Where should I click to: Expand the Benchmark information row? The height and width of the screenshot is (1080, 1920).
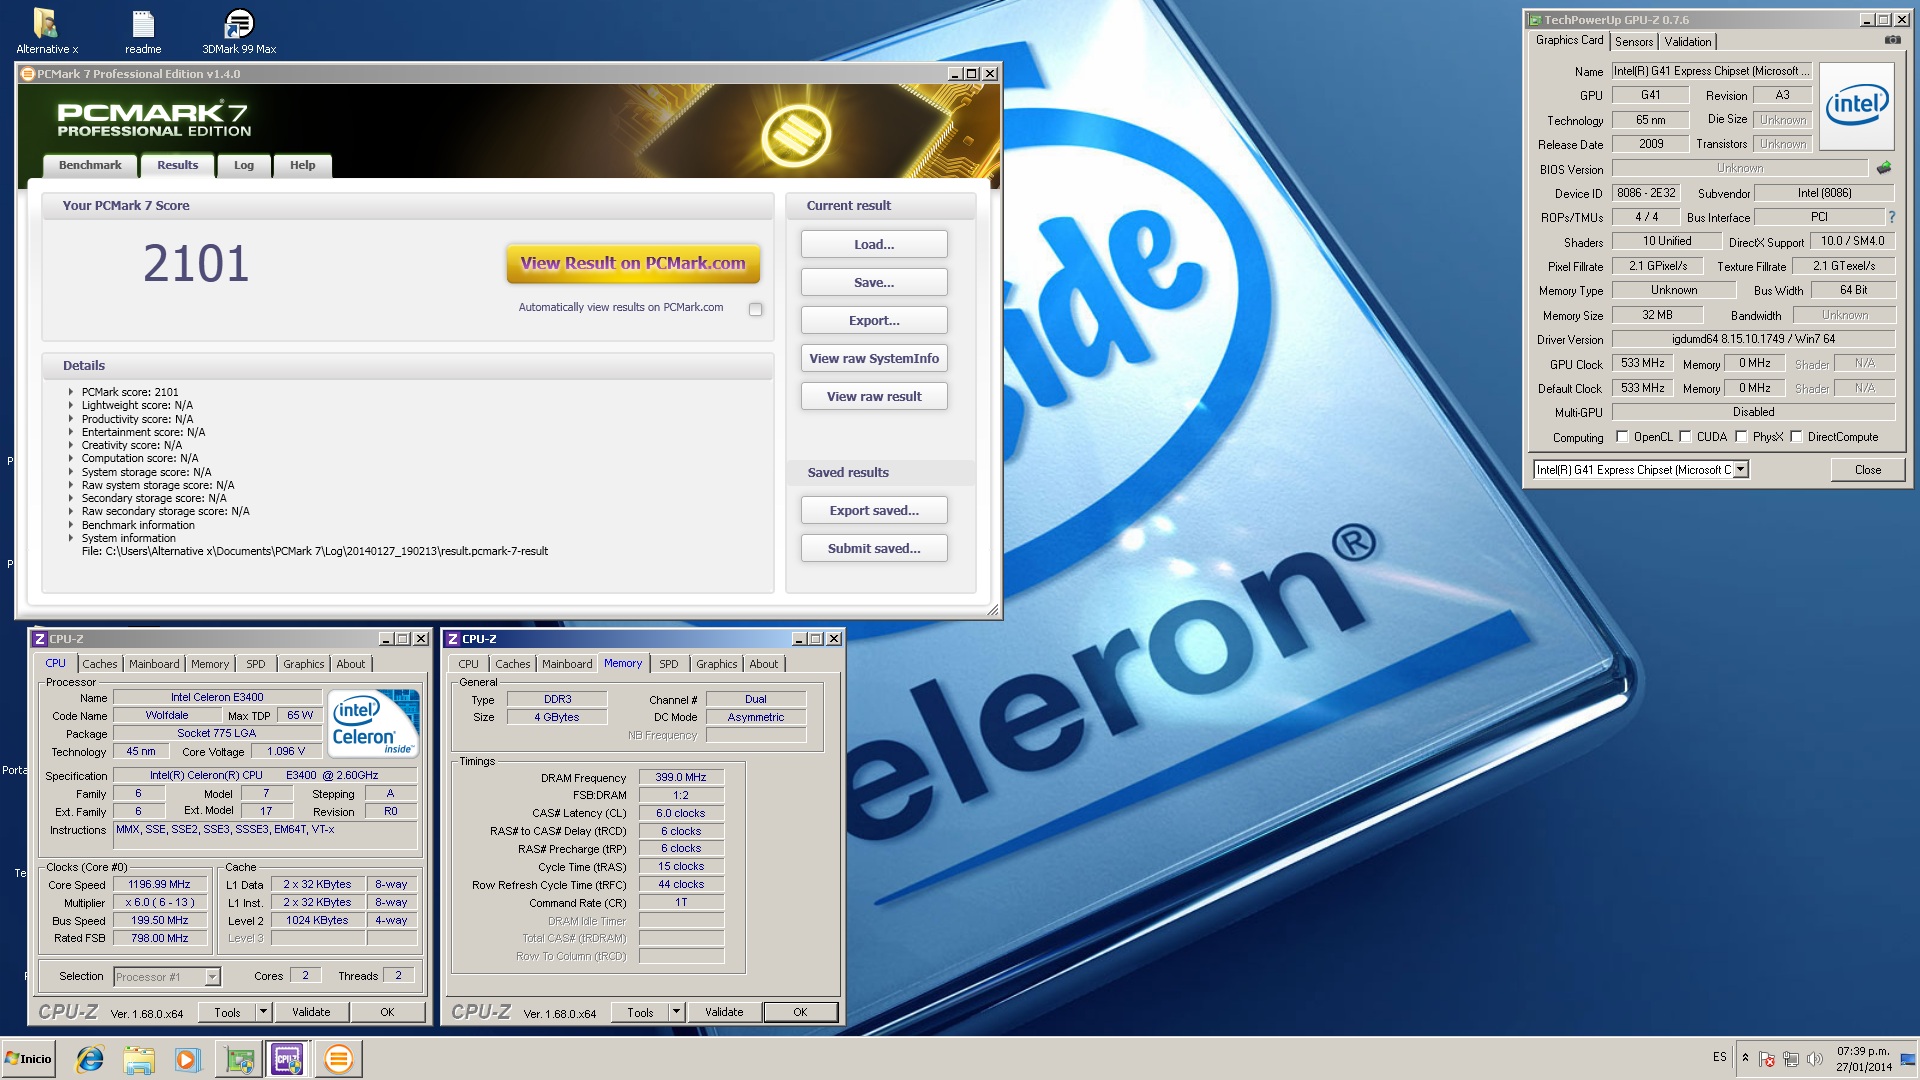click(71, 525)
